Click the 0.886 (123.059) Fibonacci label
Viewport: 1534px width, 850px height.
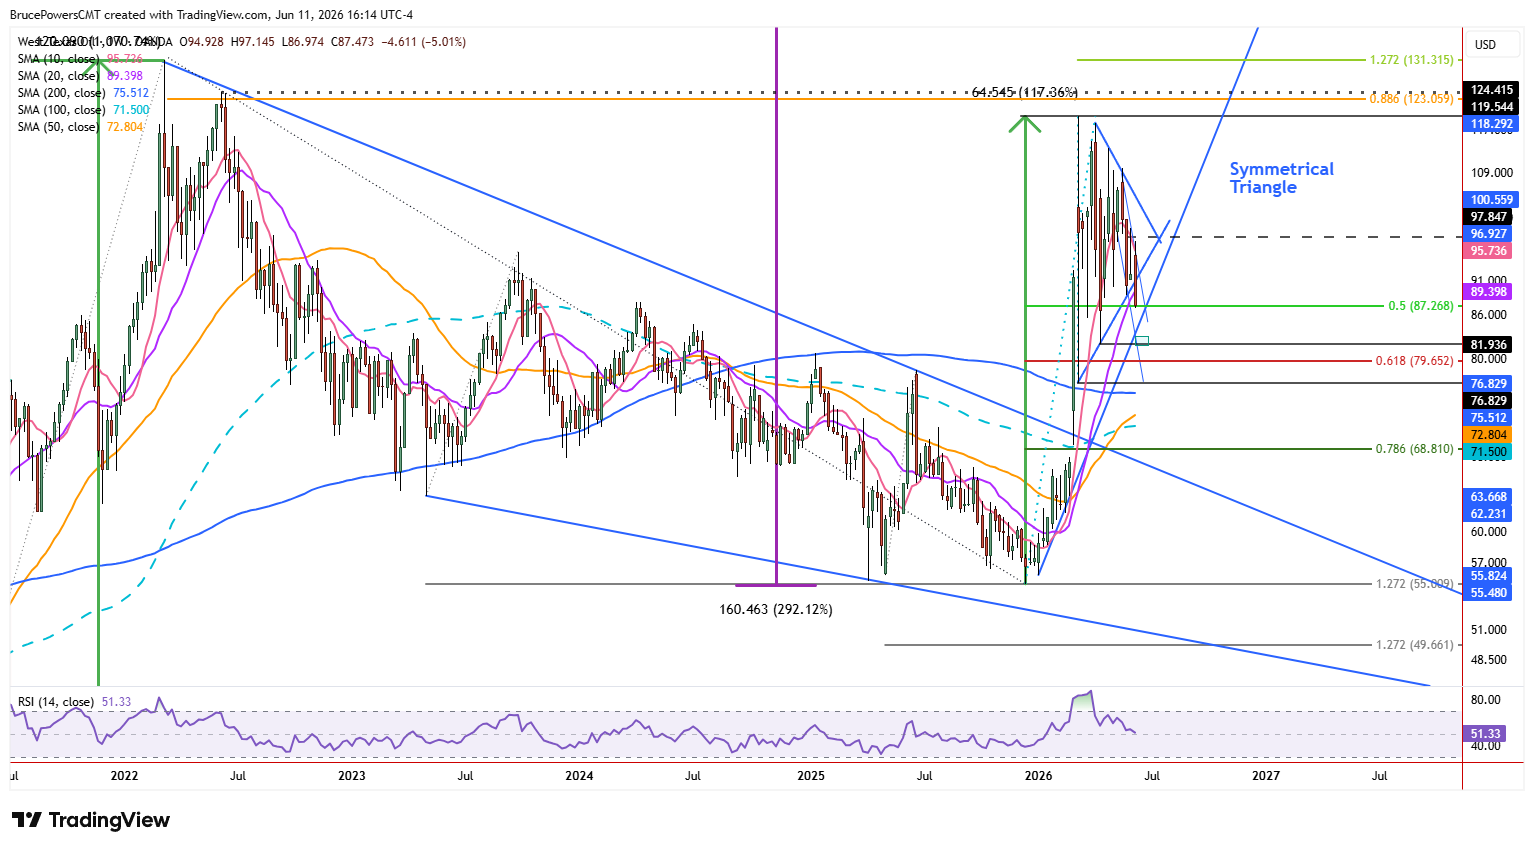tap(1412, 99)
